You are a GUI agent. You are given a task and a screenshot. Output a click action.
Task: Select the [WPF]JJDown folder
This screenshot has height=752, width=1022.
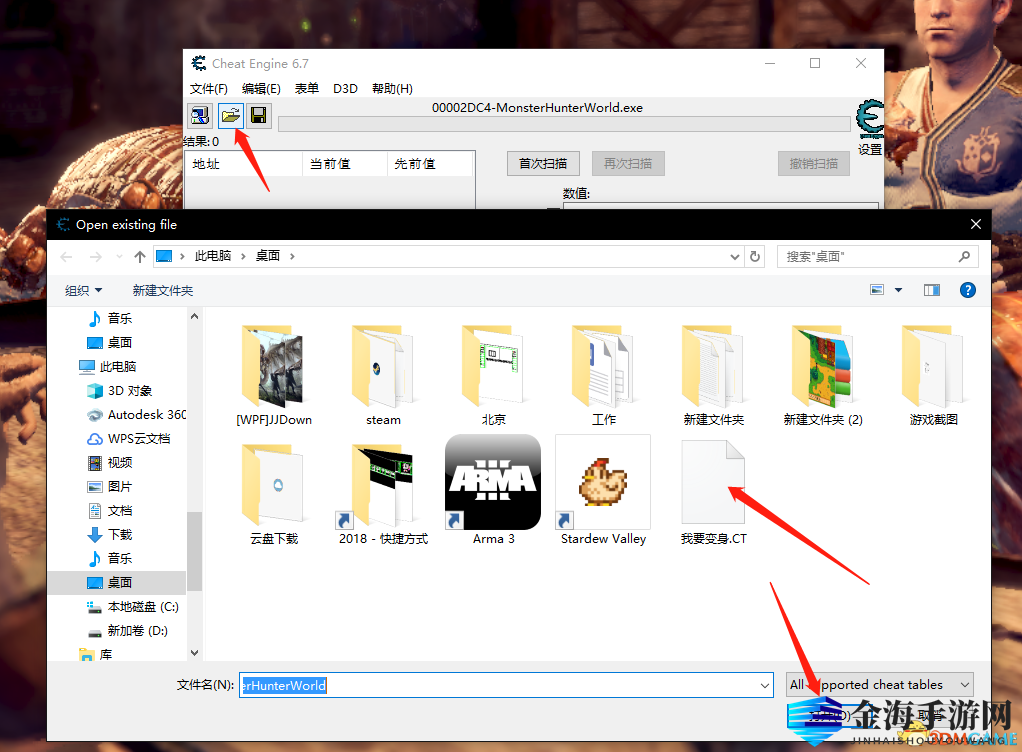(x=274, y=375)
